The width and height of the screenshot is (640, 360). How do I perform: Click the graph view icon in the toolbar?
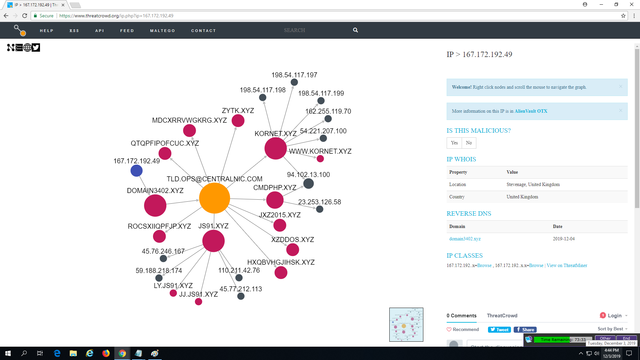(11, 48)
